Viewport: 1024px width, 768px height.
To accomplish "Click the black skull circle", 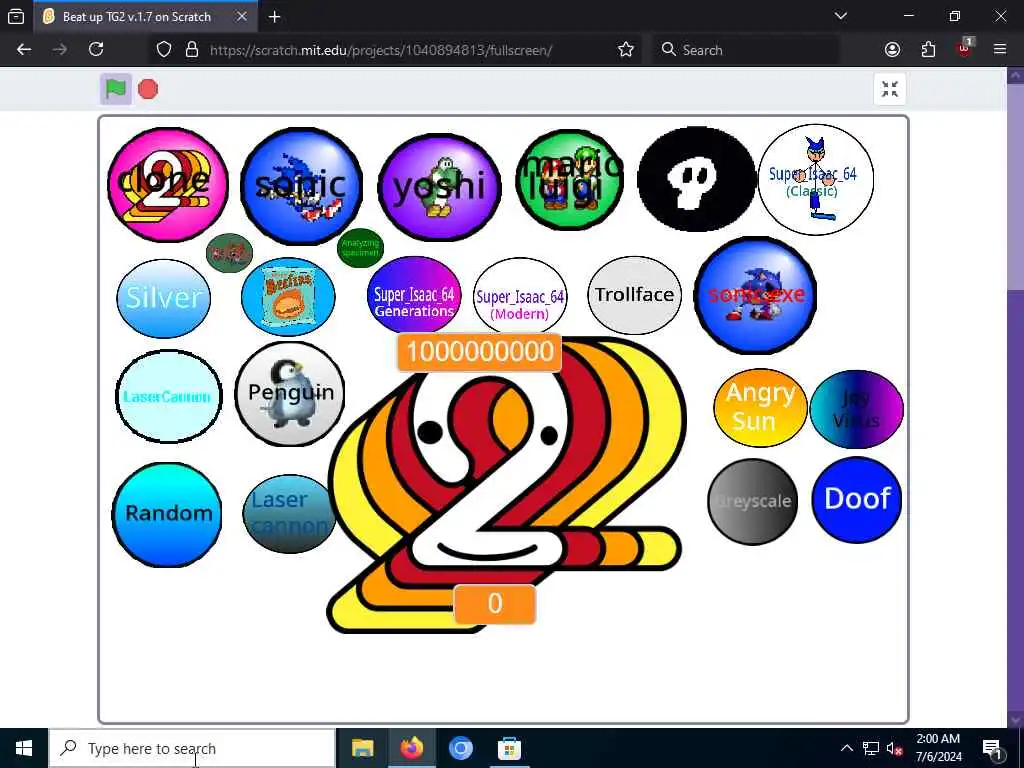I will pyautogui.click(x=696, y=179).
